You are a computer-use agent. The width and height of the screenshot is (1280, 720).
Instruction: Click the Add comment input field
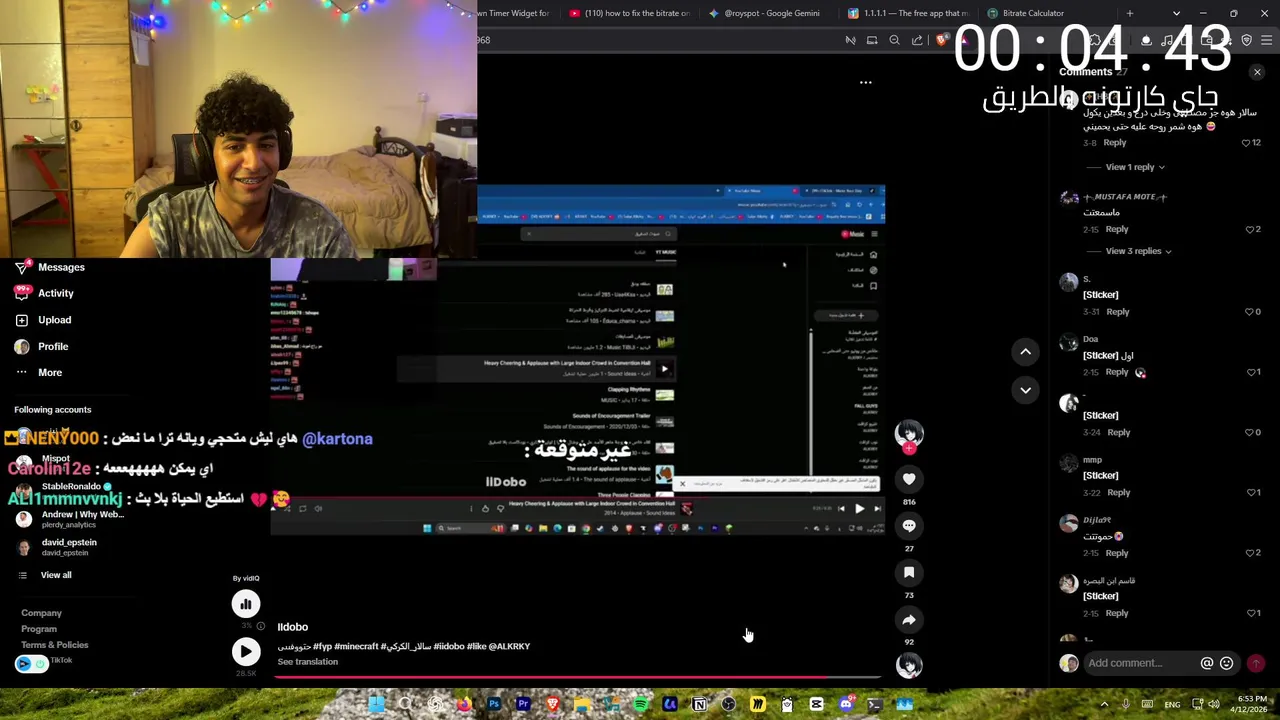1142,663
